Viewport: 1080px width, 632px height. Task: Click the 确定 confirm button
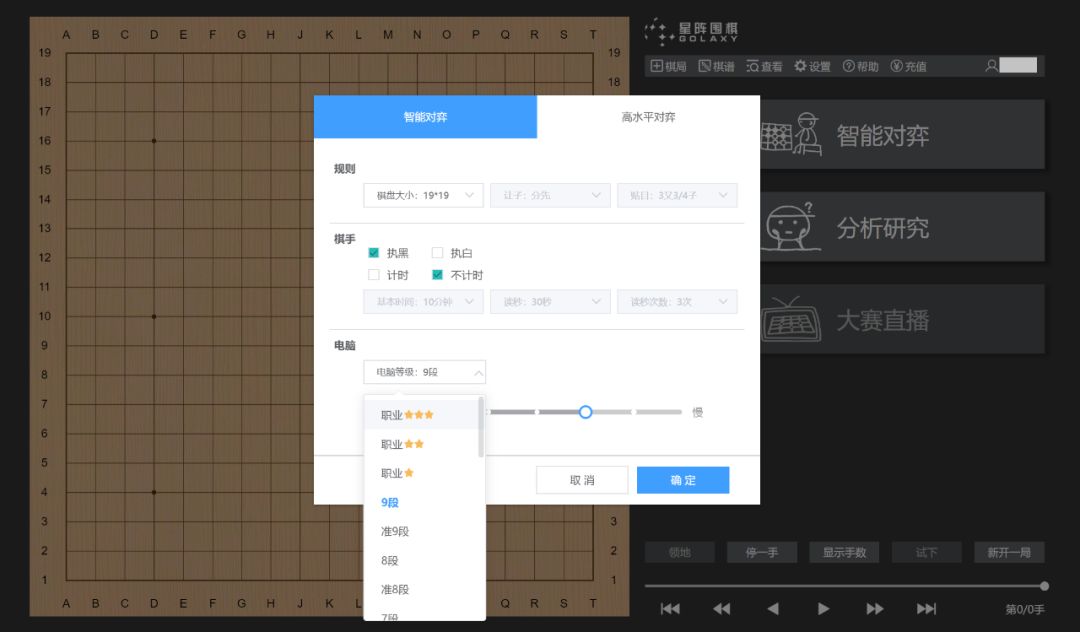(x=683, y=480)
